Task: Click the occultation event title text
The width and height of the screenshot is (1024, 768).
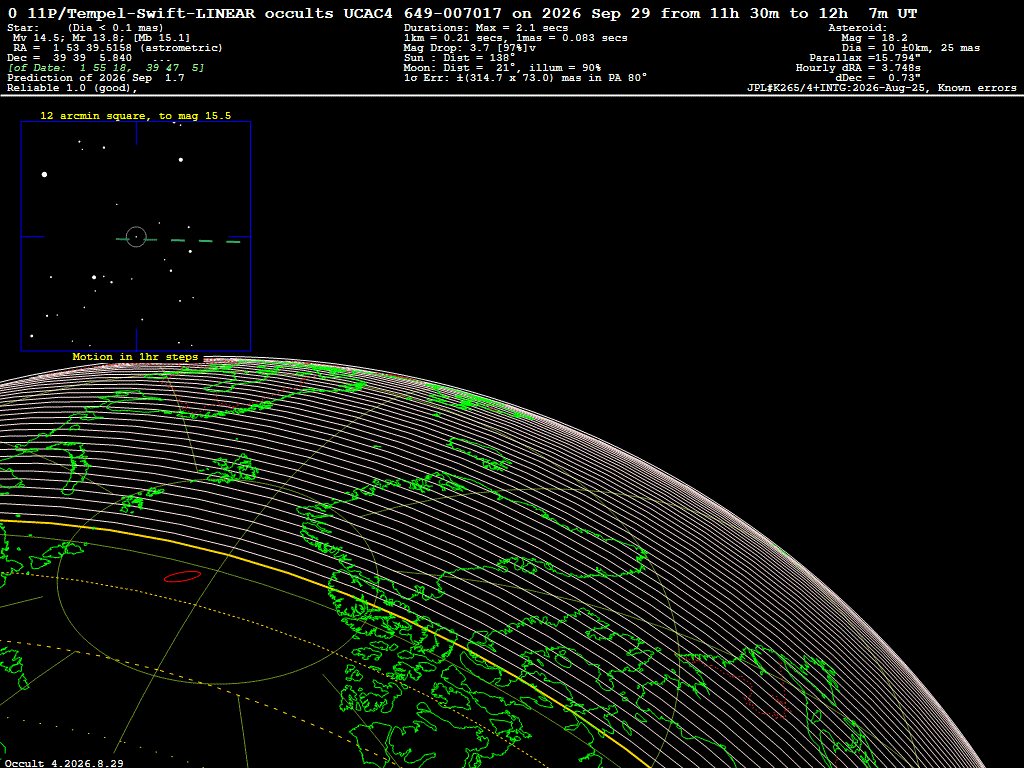Action: click(462, 13)
